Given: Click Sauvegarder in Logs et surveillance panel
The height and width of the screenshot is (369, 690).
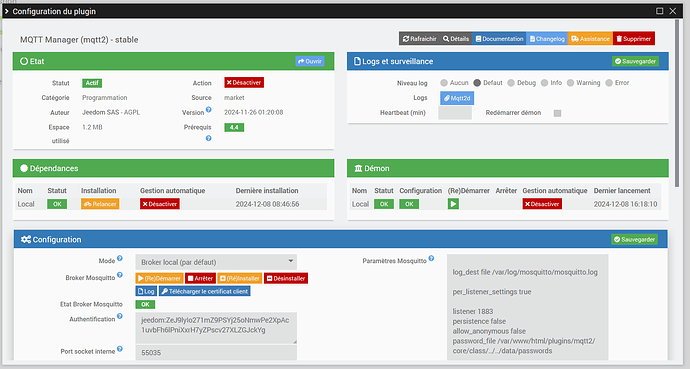Looking at the screenshot, I should (x=635, y=61).
